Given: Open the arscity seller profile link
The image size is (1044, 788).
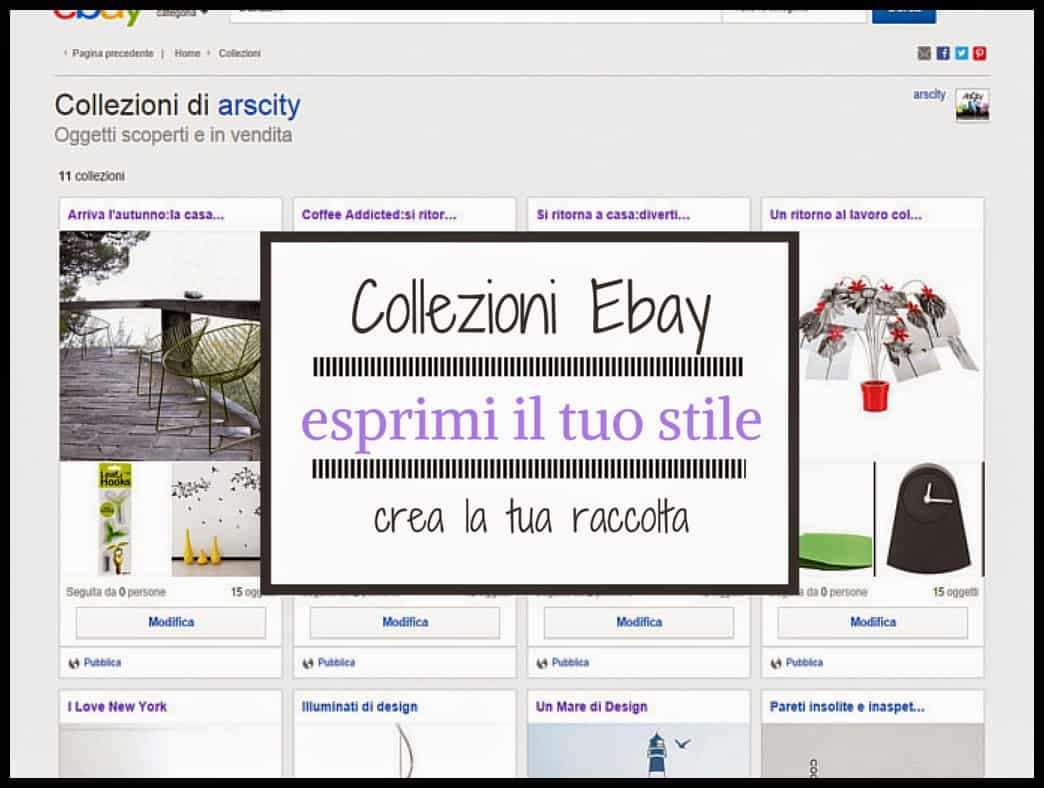Looking at the screenshot, I should pyautogui.click(x=927, y=94).
